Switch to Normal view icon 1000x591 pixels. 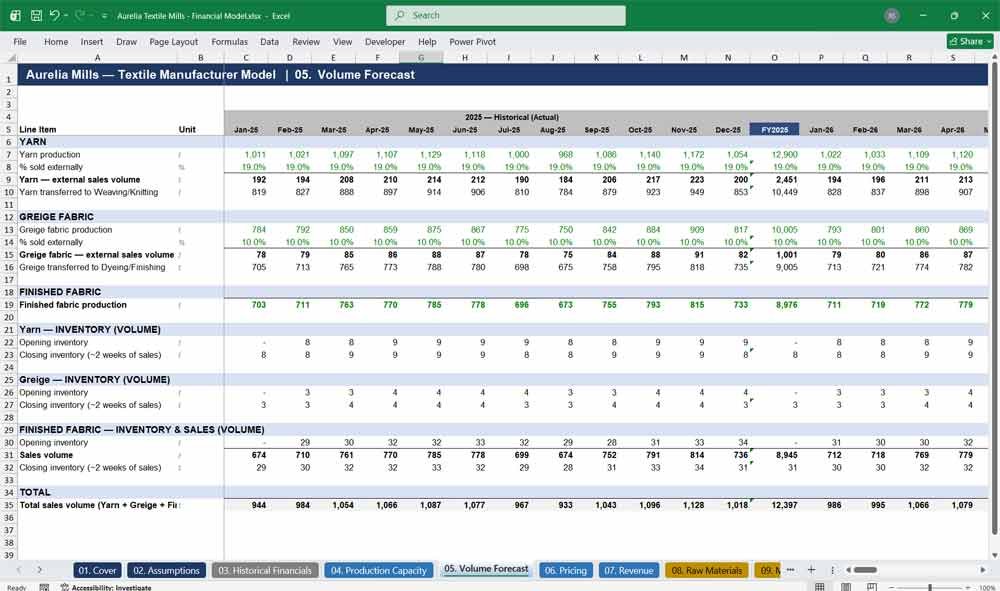click(x=820, y=587)
